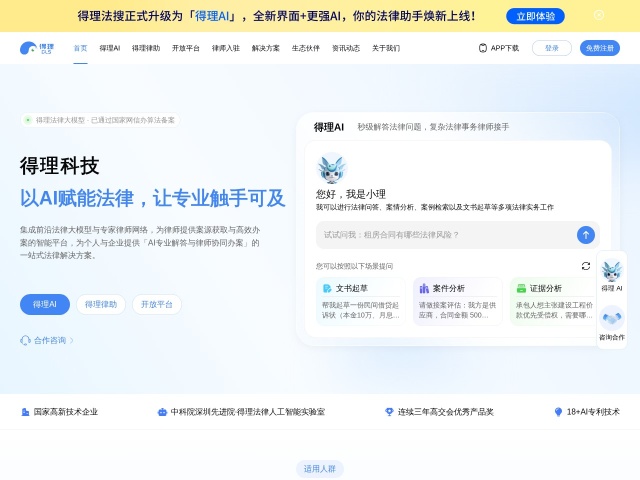Click the 得理 DLS logo
640x480 pixels.
coord(37,48)
